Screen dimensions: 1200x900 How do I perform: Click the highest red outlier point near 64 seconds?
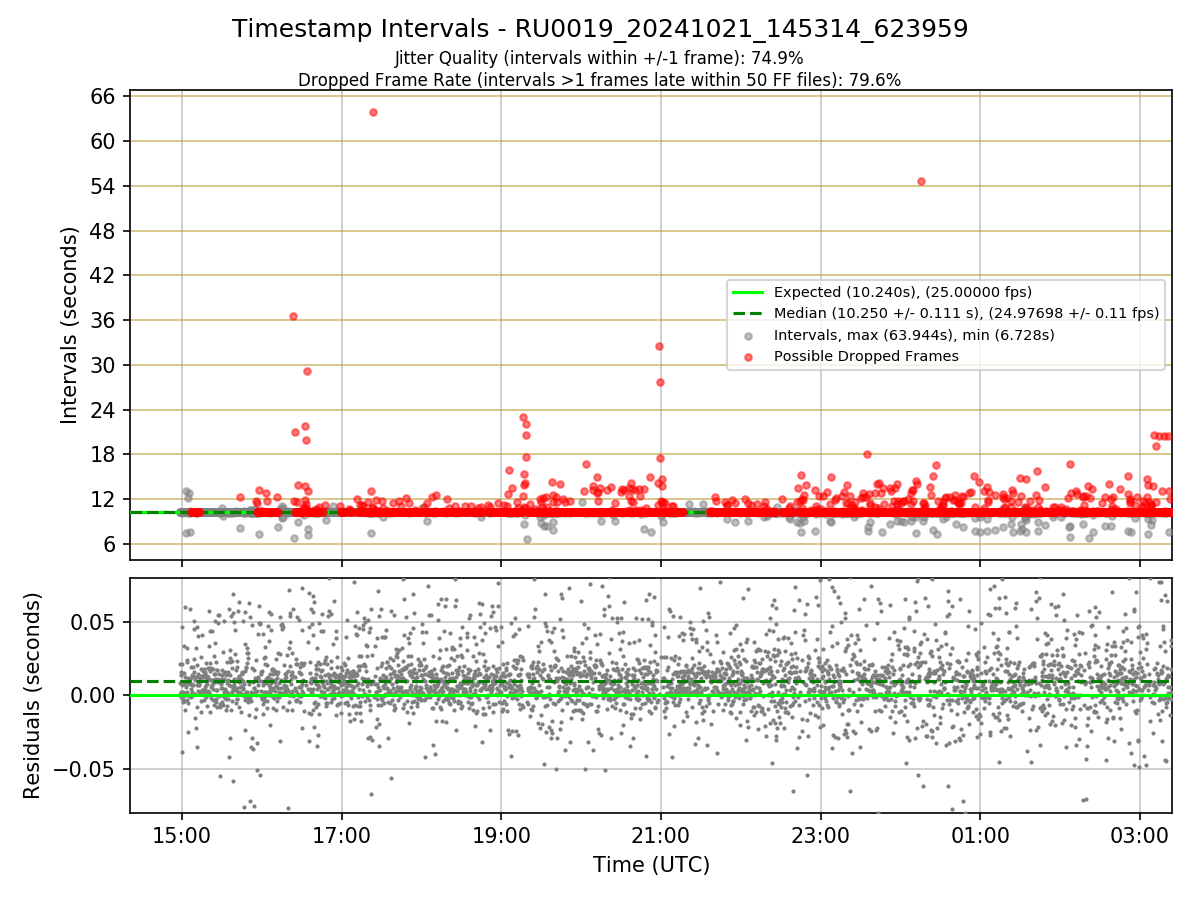[x=373, y=112]
